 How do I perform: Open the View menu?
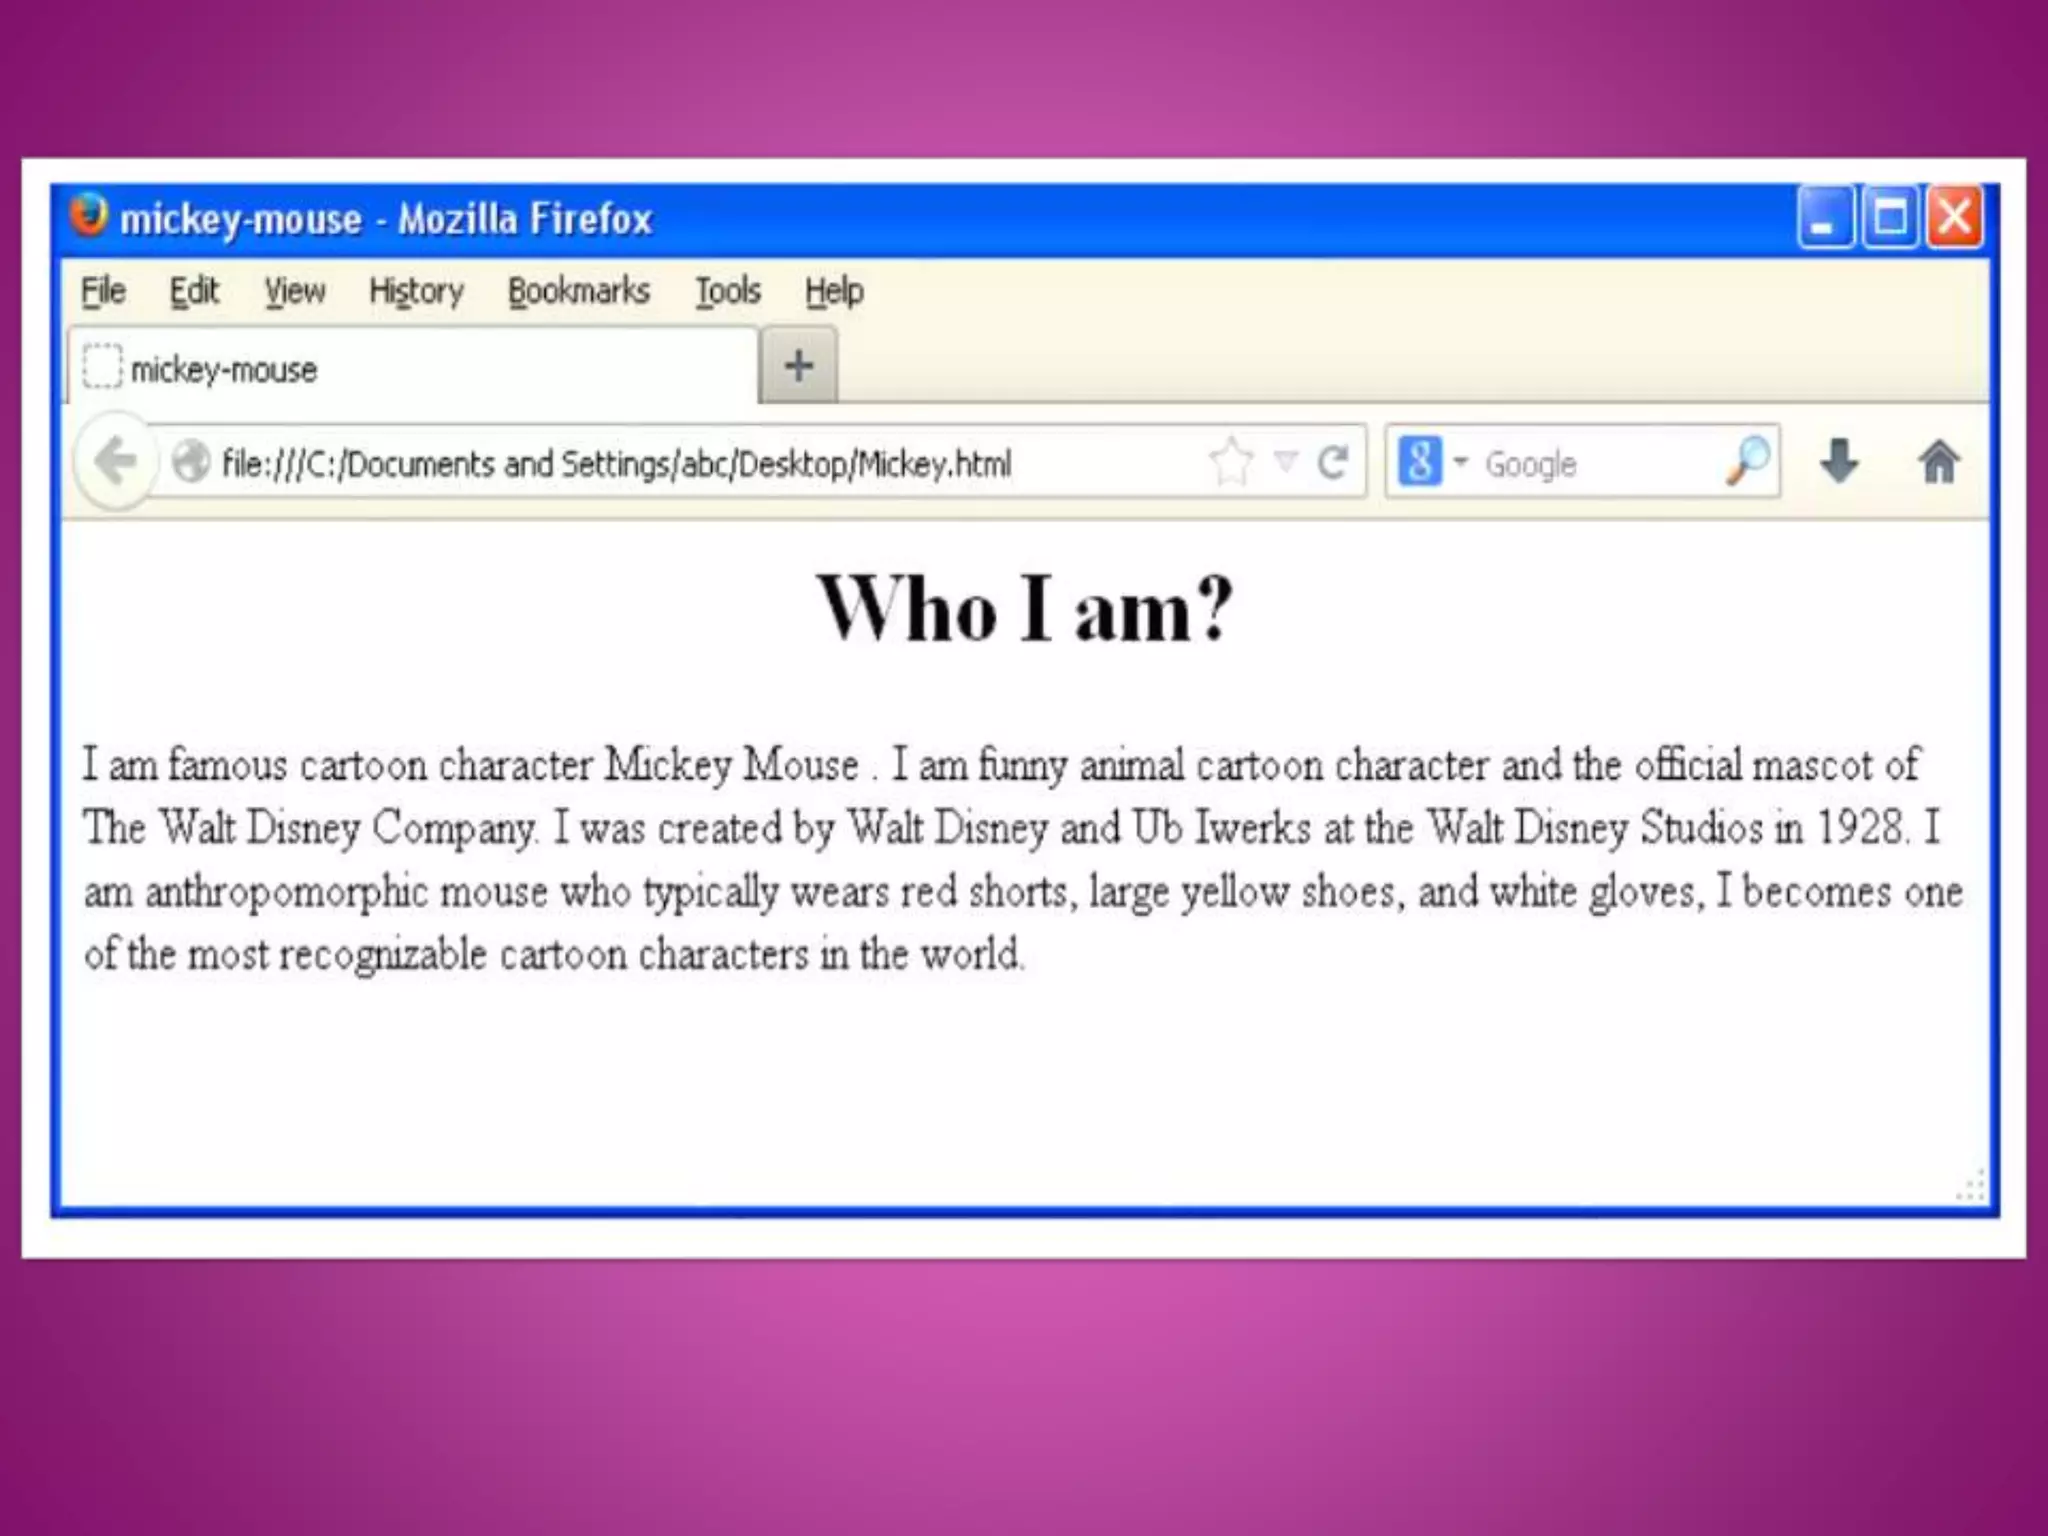pos(294,291)
